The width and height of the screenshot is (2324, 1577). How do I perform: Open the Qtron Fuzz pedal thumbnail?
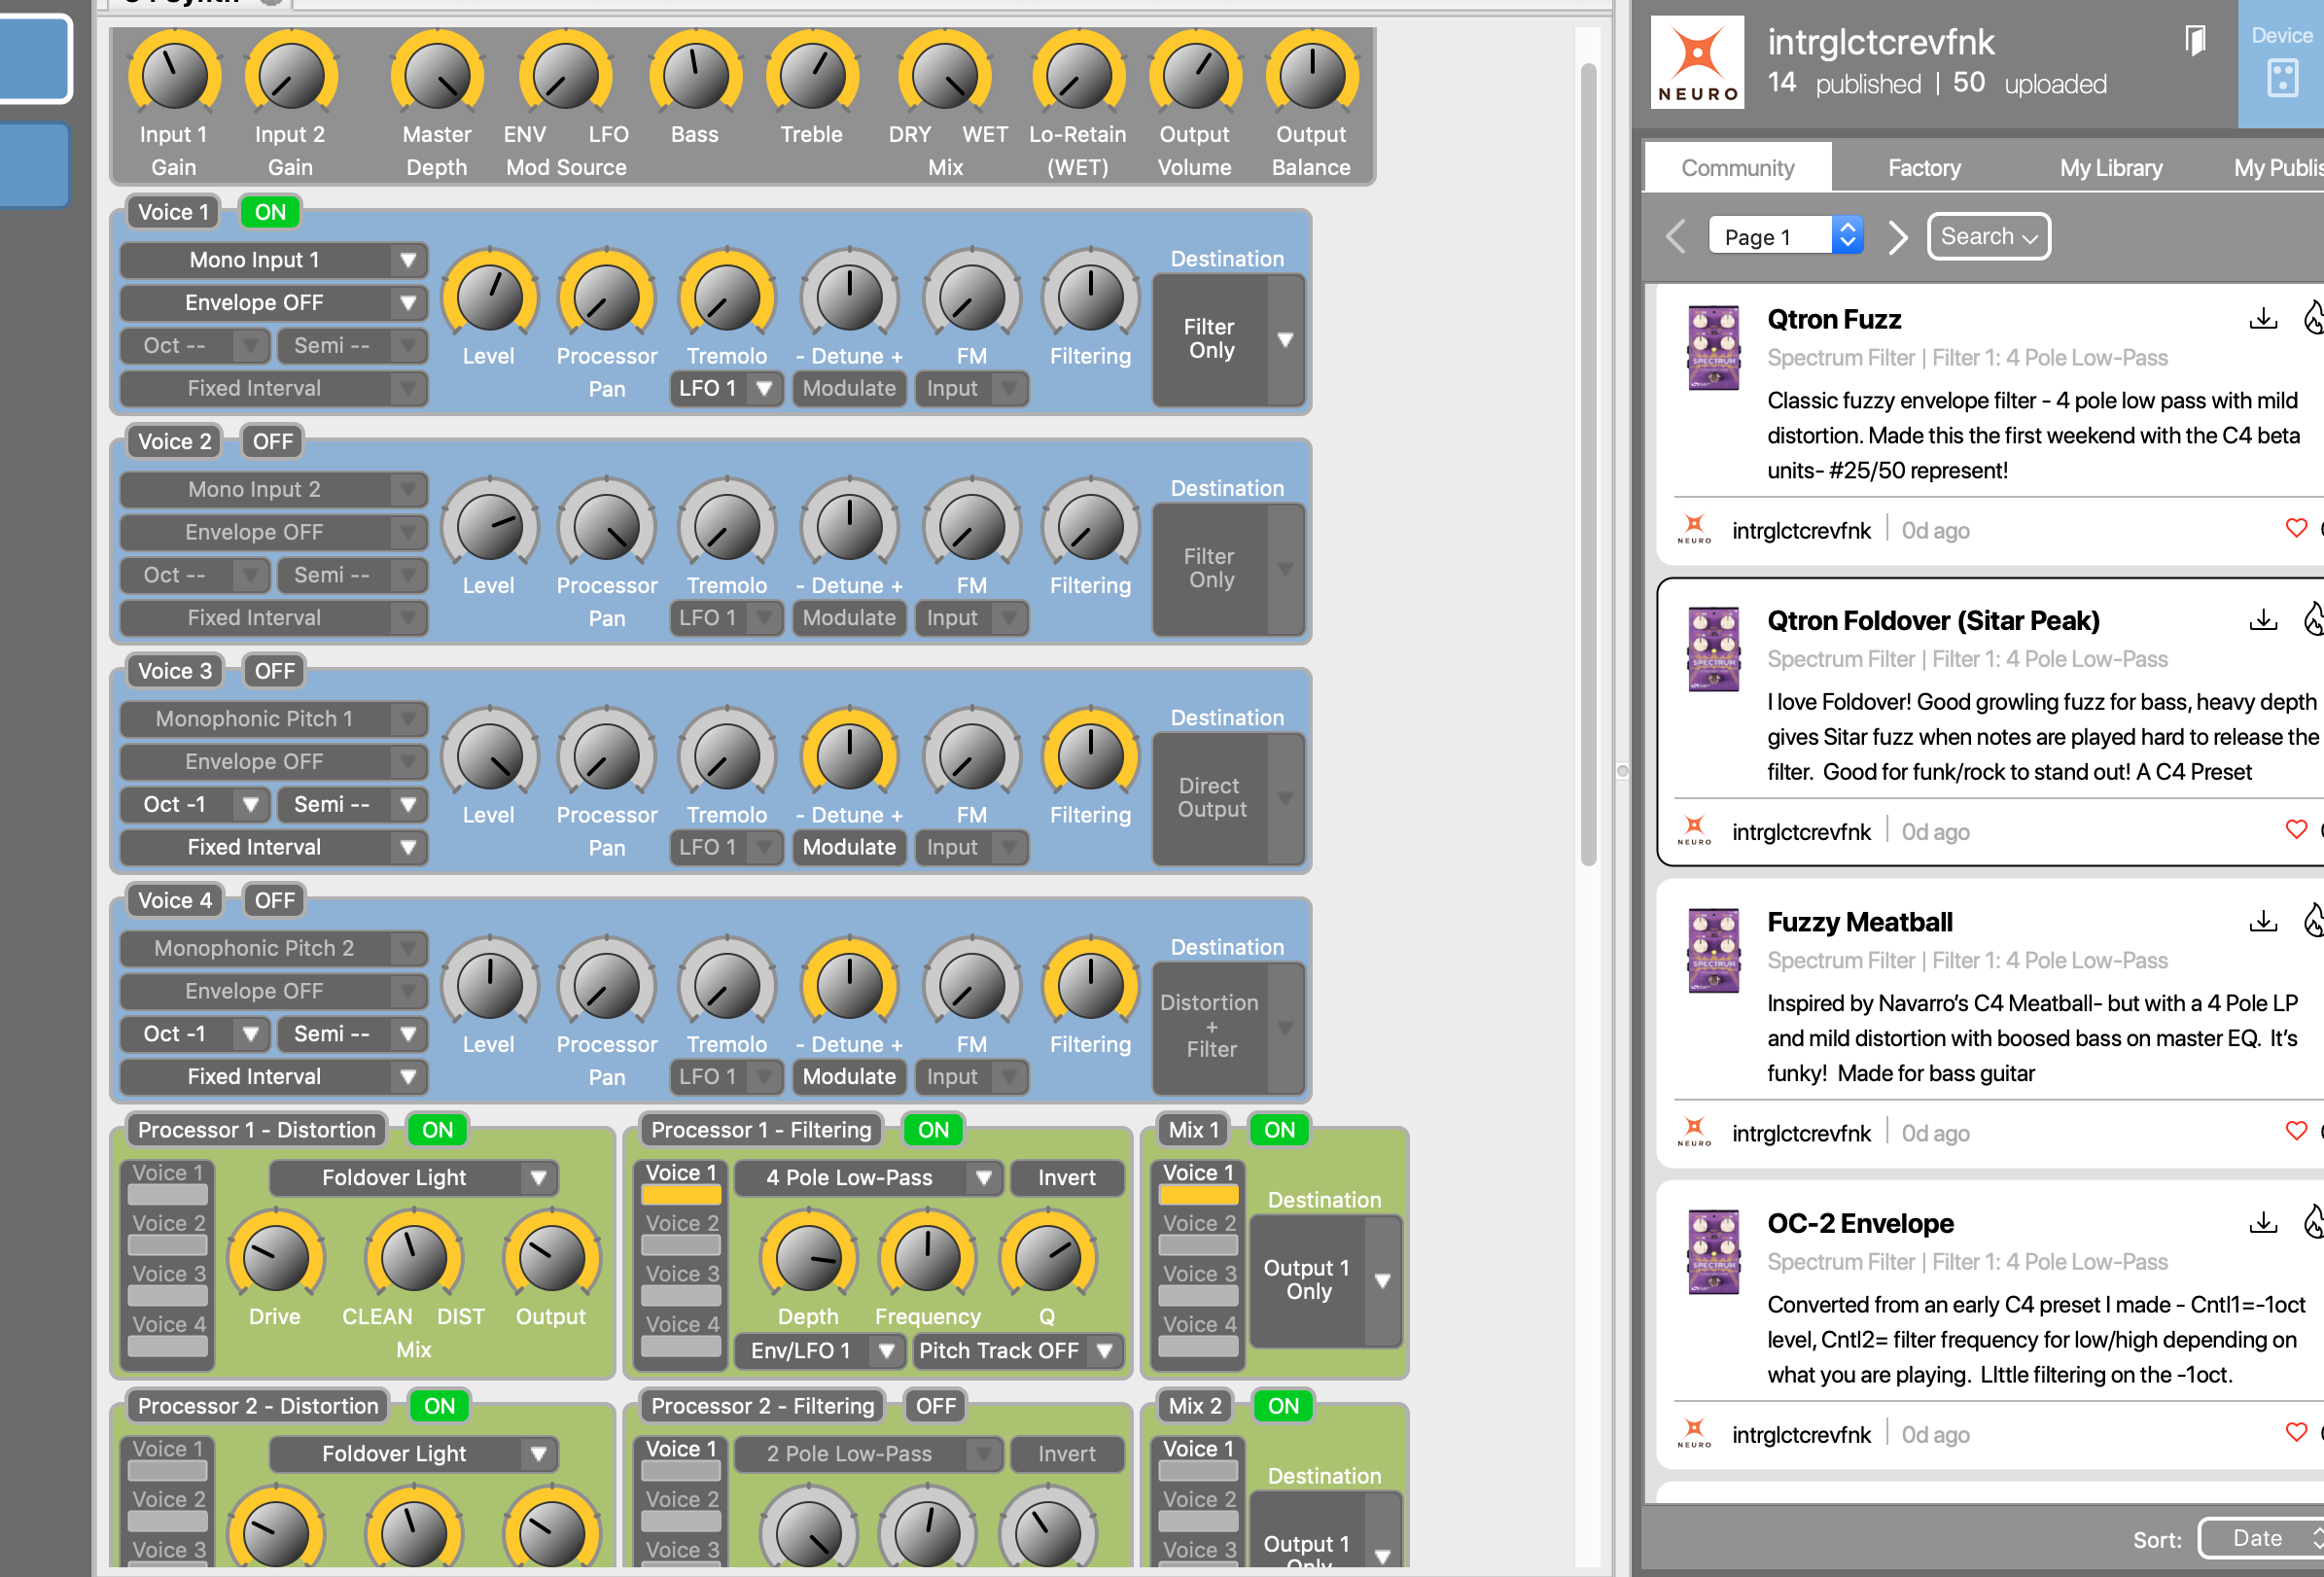click(1713, 348)
